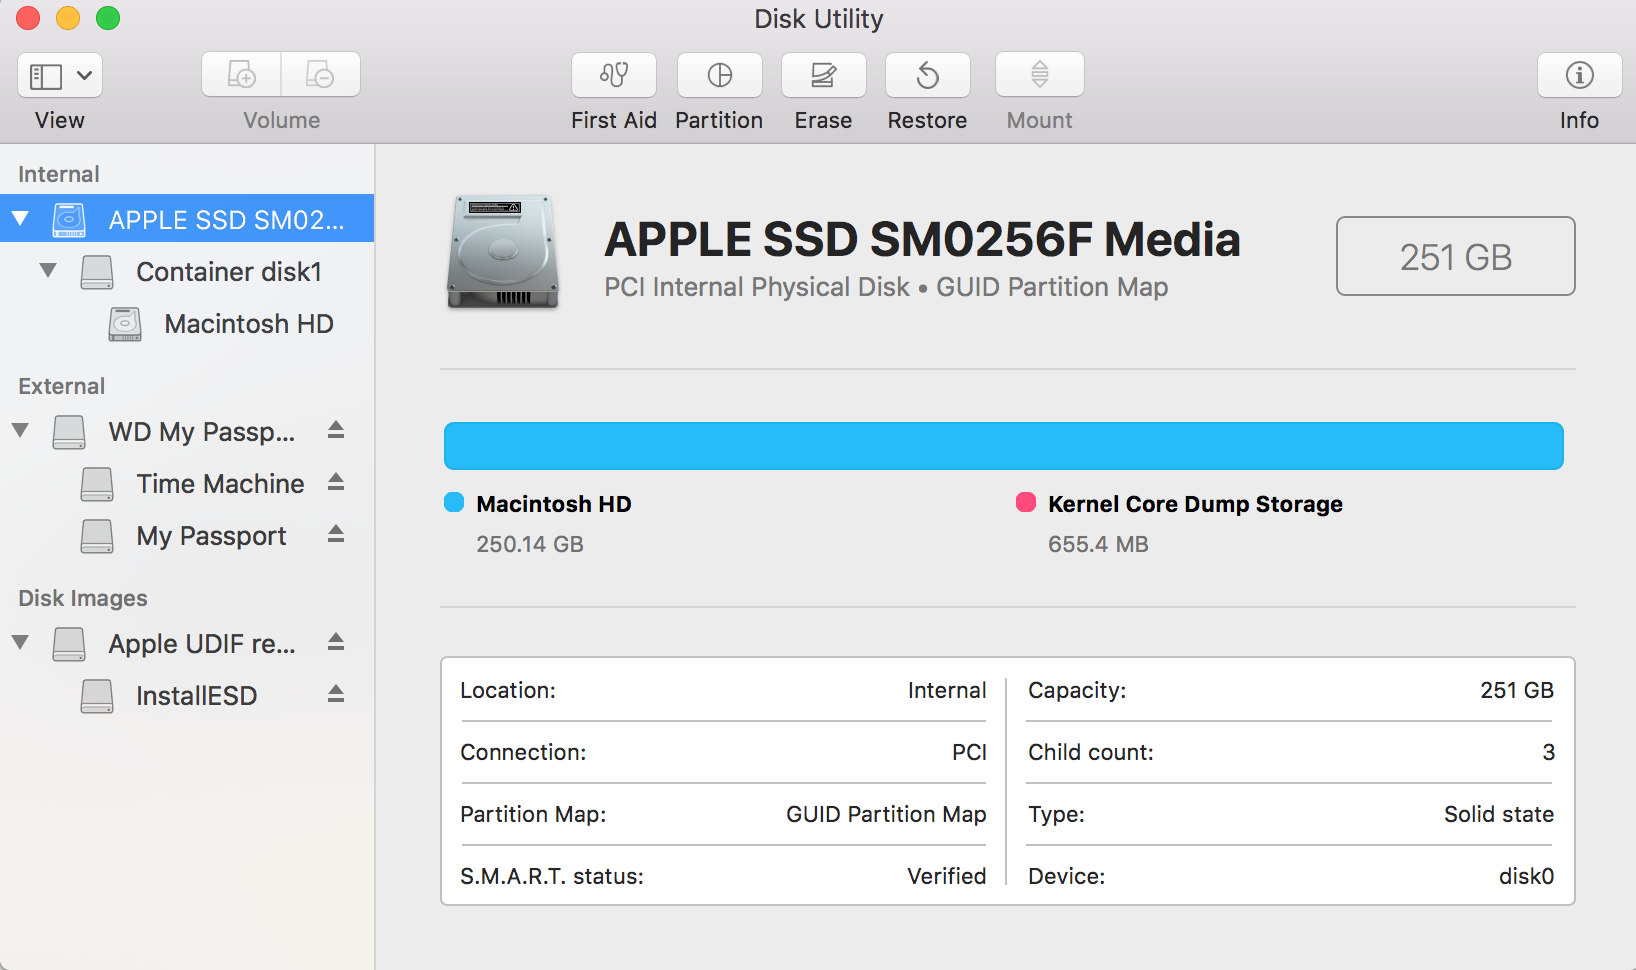Click the 250.14 GB size value
Screen dimensions: 1636x970
[x=530, y=544]
